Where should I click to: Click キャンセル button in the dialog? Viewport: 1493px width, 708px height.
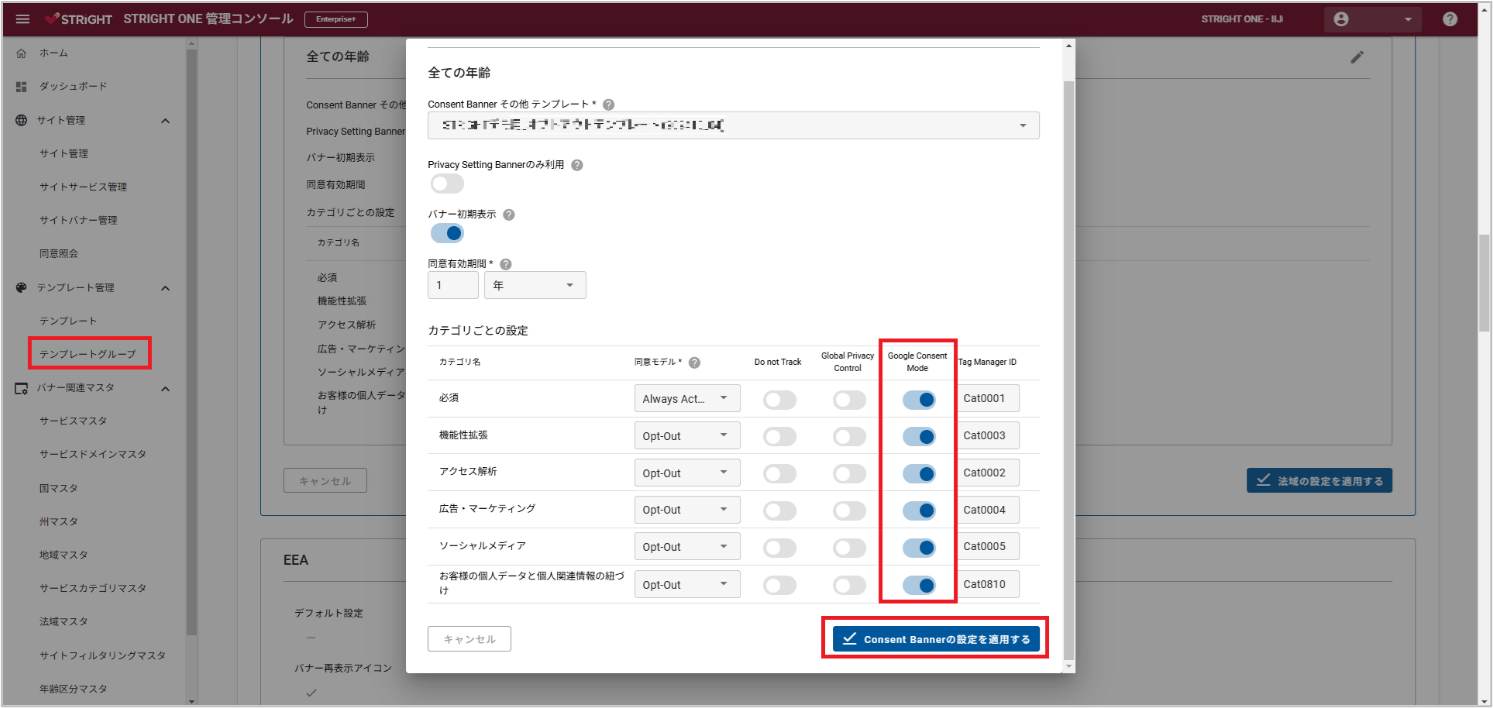point(469,639)
